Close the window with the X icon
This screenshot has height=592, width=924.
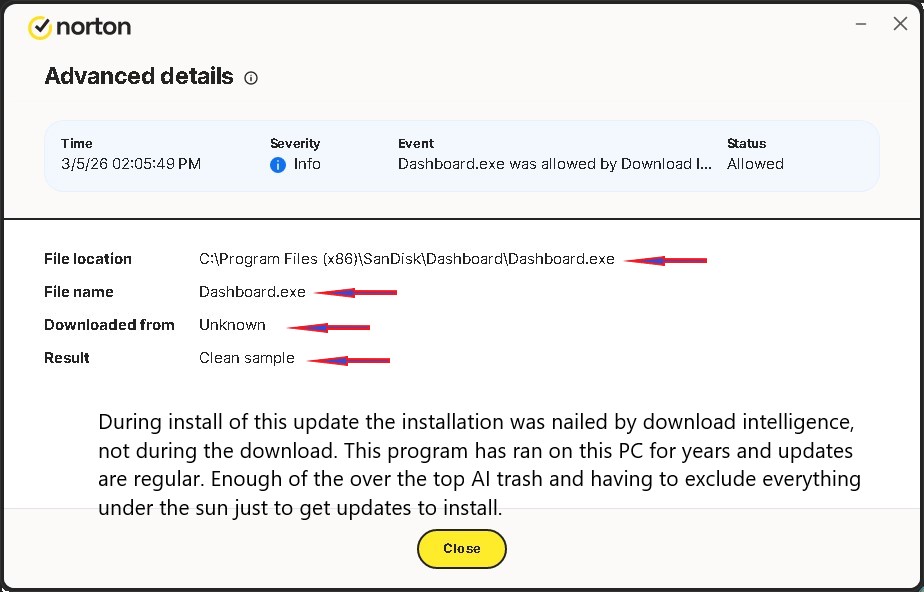(x=900, y=24)
